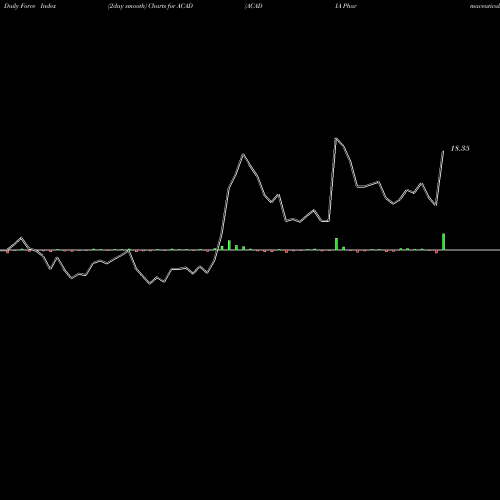
Task: Click the 'IA Phar' title text
Action: pyautogui.click(x=346, y=6)
